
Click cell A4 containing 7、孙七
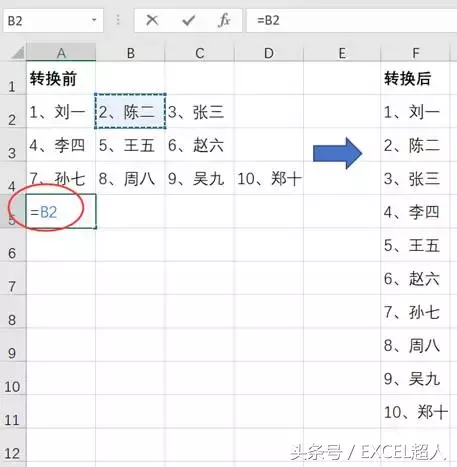pos(61,178)
